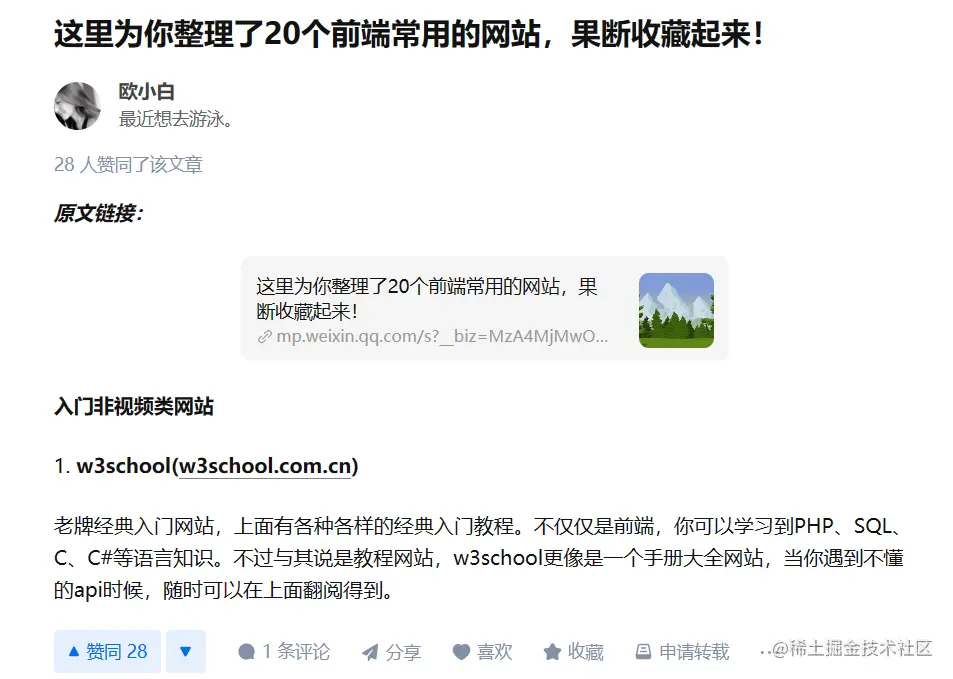Click author avatar of 欧小白
The image size is (953, 679).
coord(77,106)
